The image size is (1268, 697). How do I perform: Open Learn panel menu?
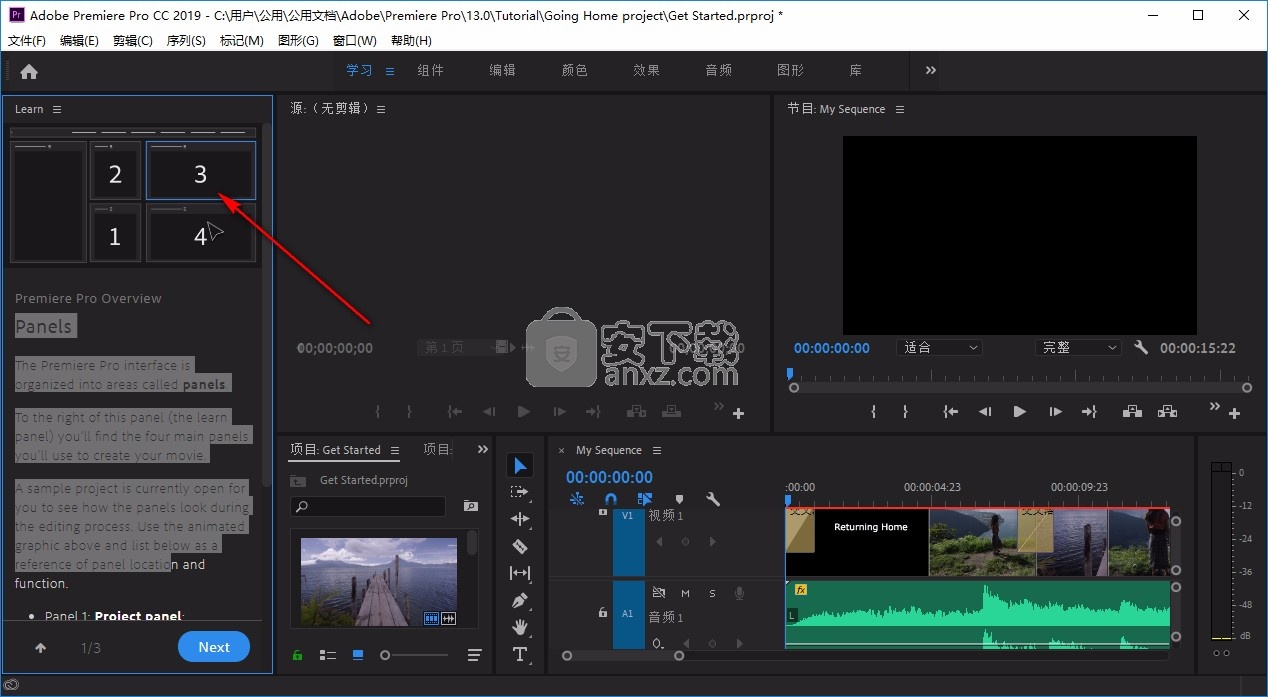57,109
